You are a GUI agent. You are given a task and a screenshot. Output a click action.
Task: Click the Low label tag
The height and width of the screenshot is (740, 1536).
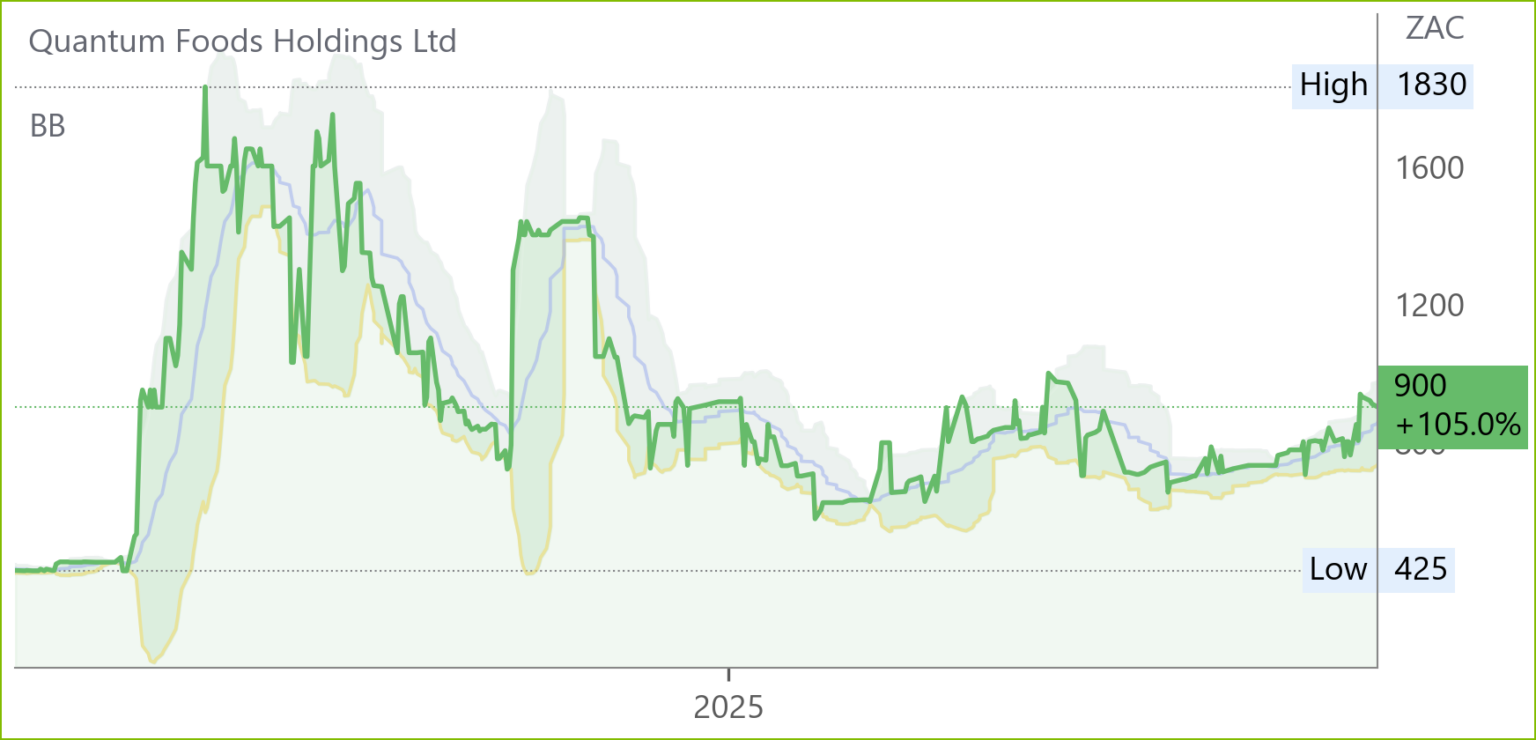[x=1338, y=570]
